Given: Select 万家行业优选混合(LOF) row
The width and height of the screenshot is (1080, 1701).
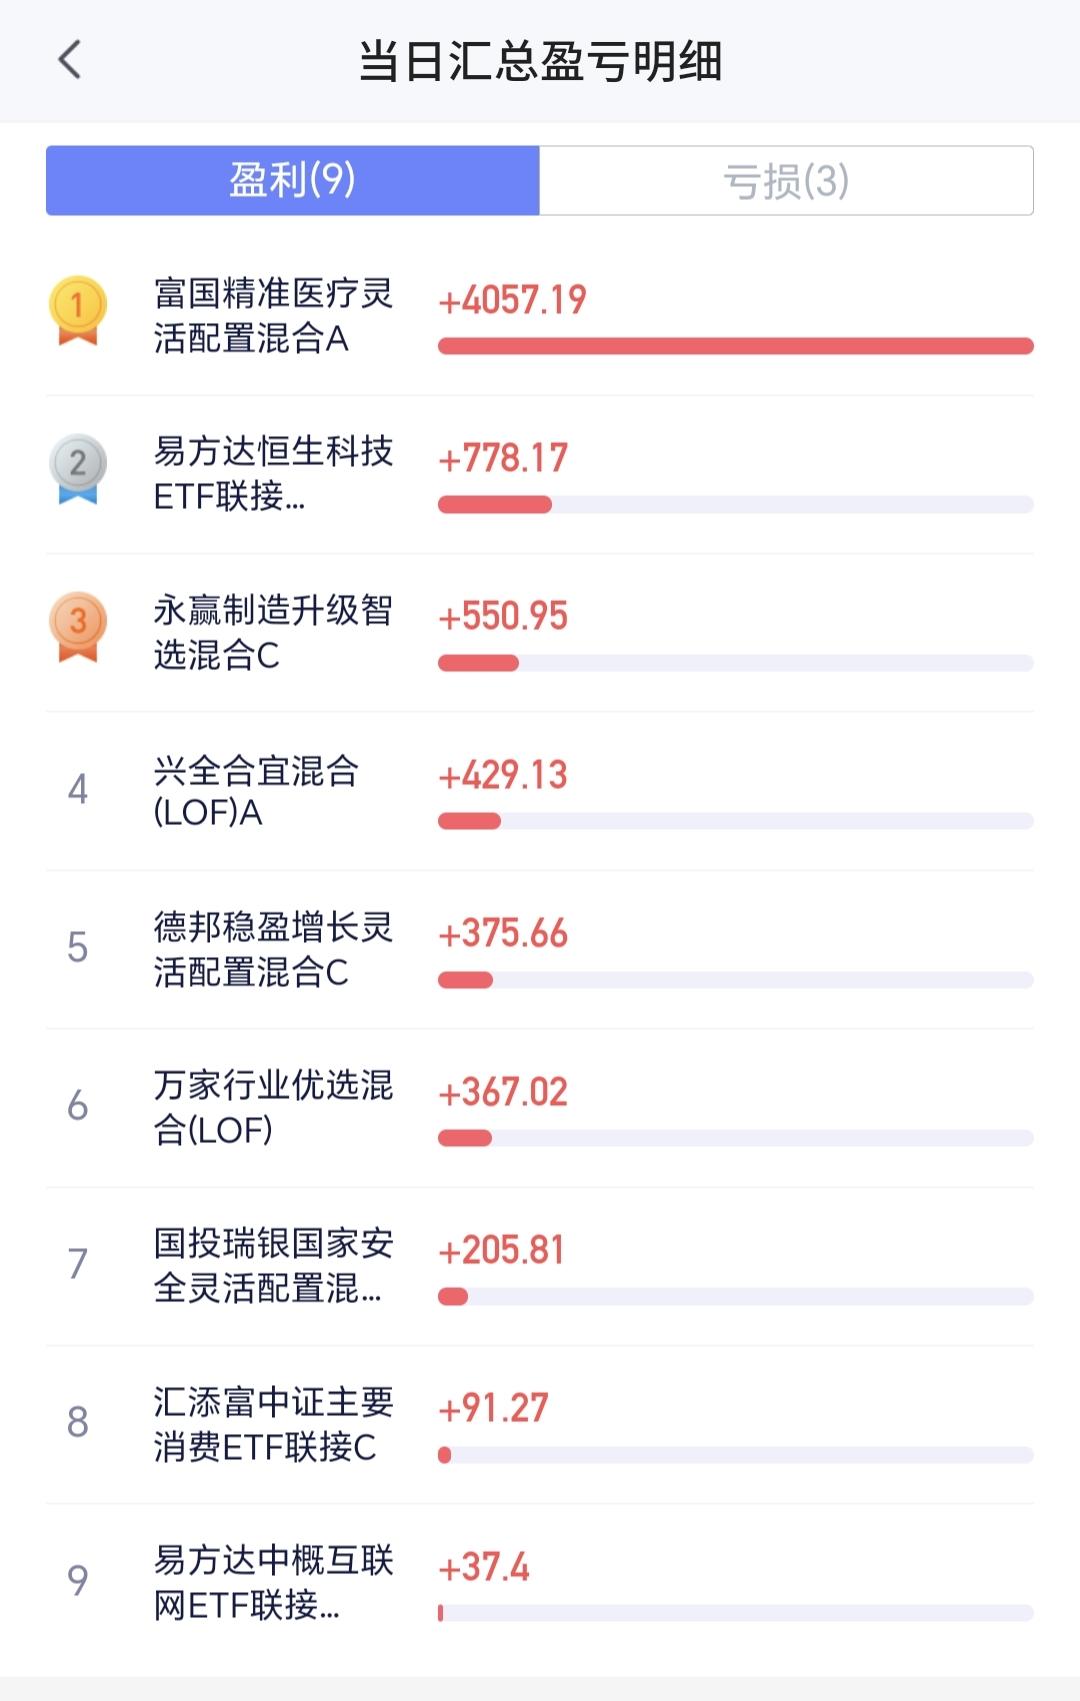Looking at the screenshot, I should click(540, 1108).
